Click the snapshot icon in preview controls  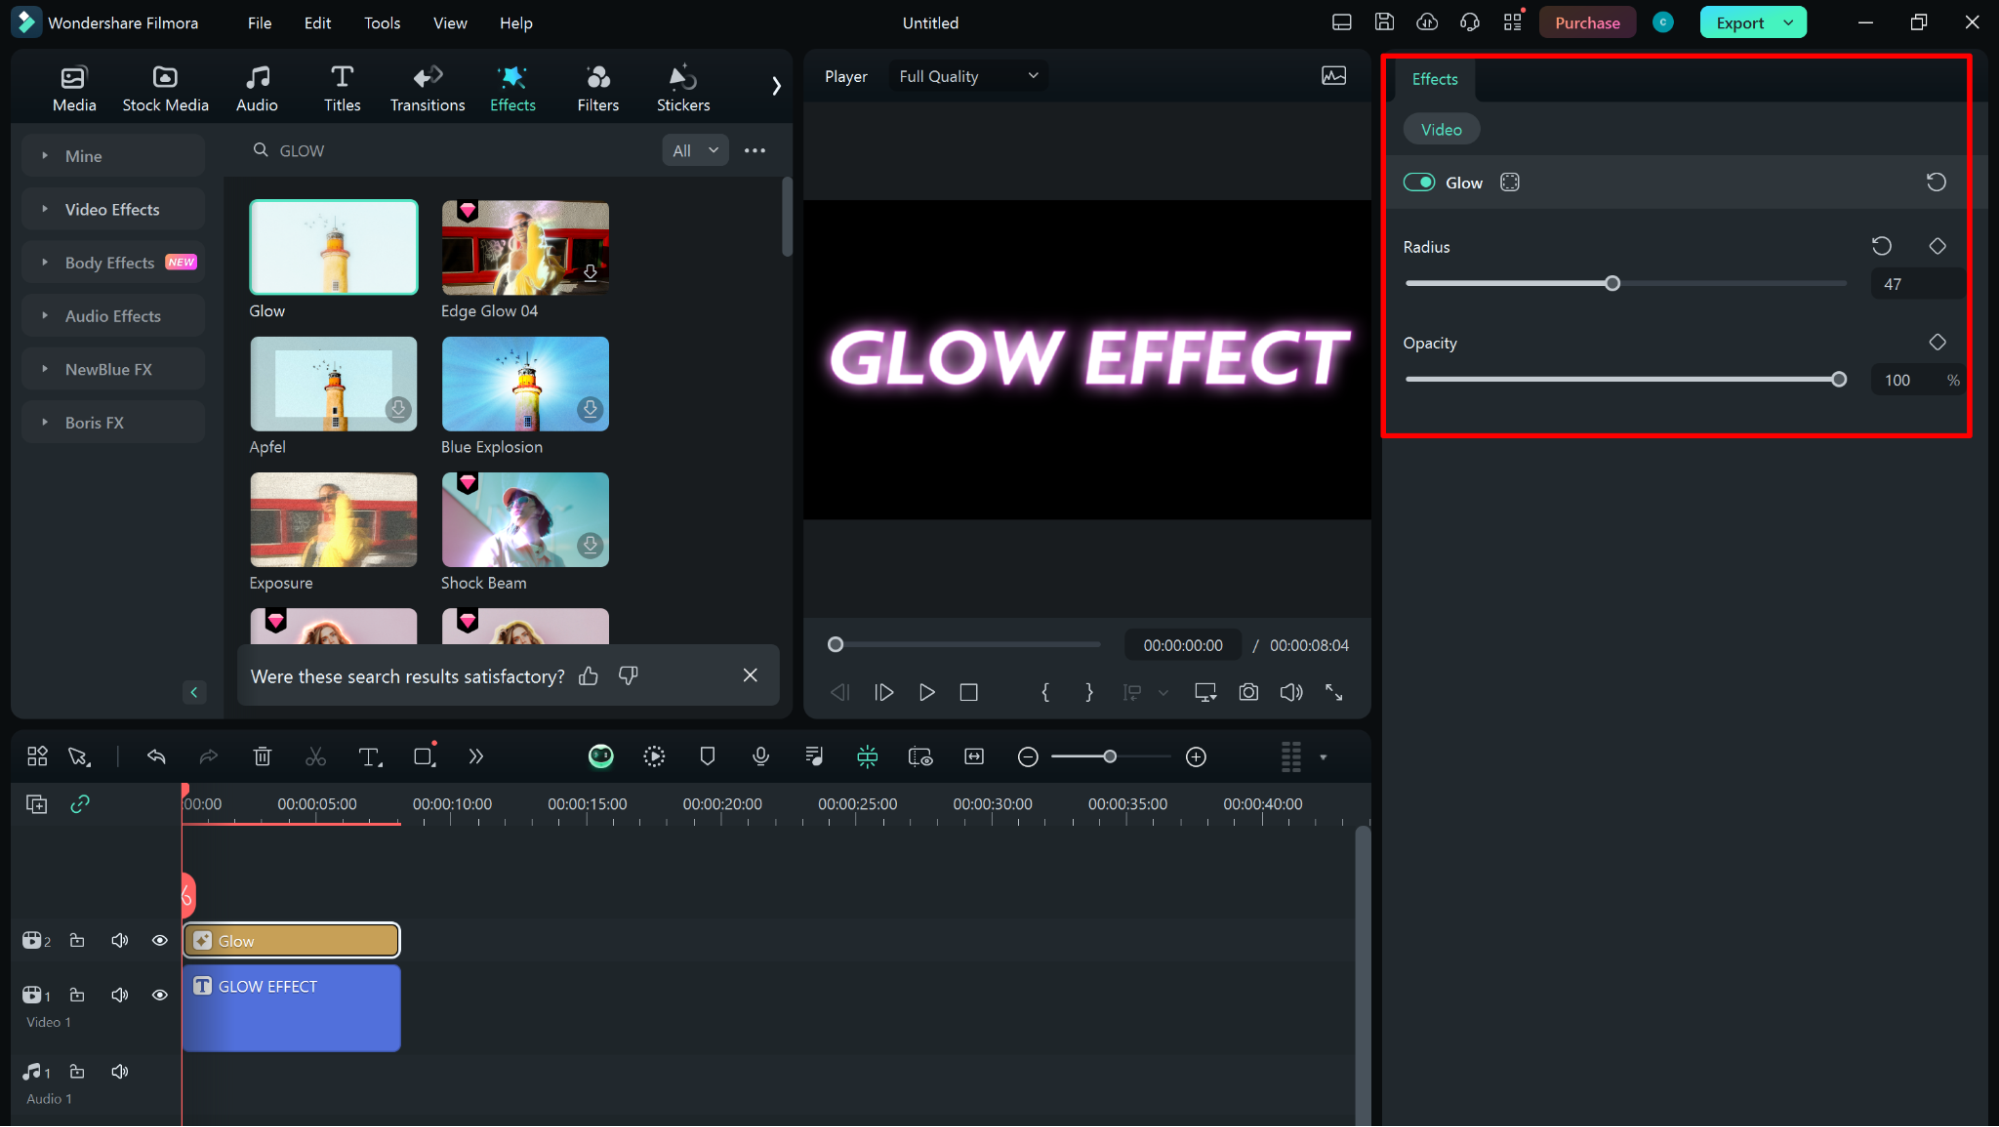pyautogui.click(x=1249, y=692)
